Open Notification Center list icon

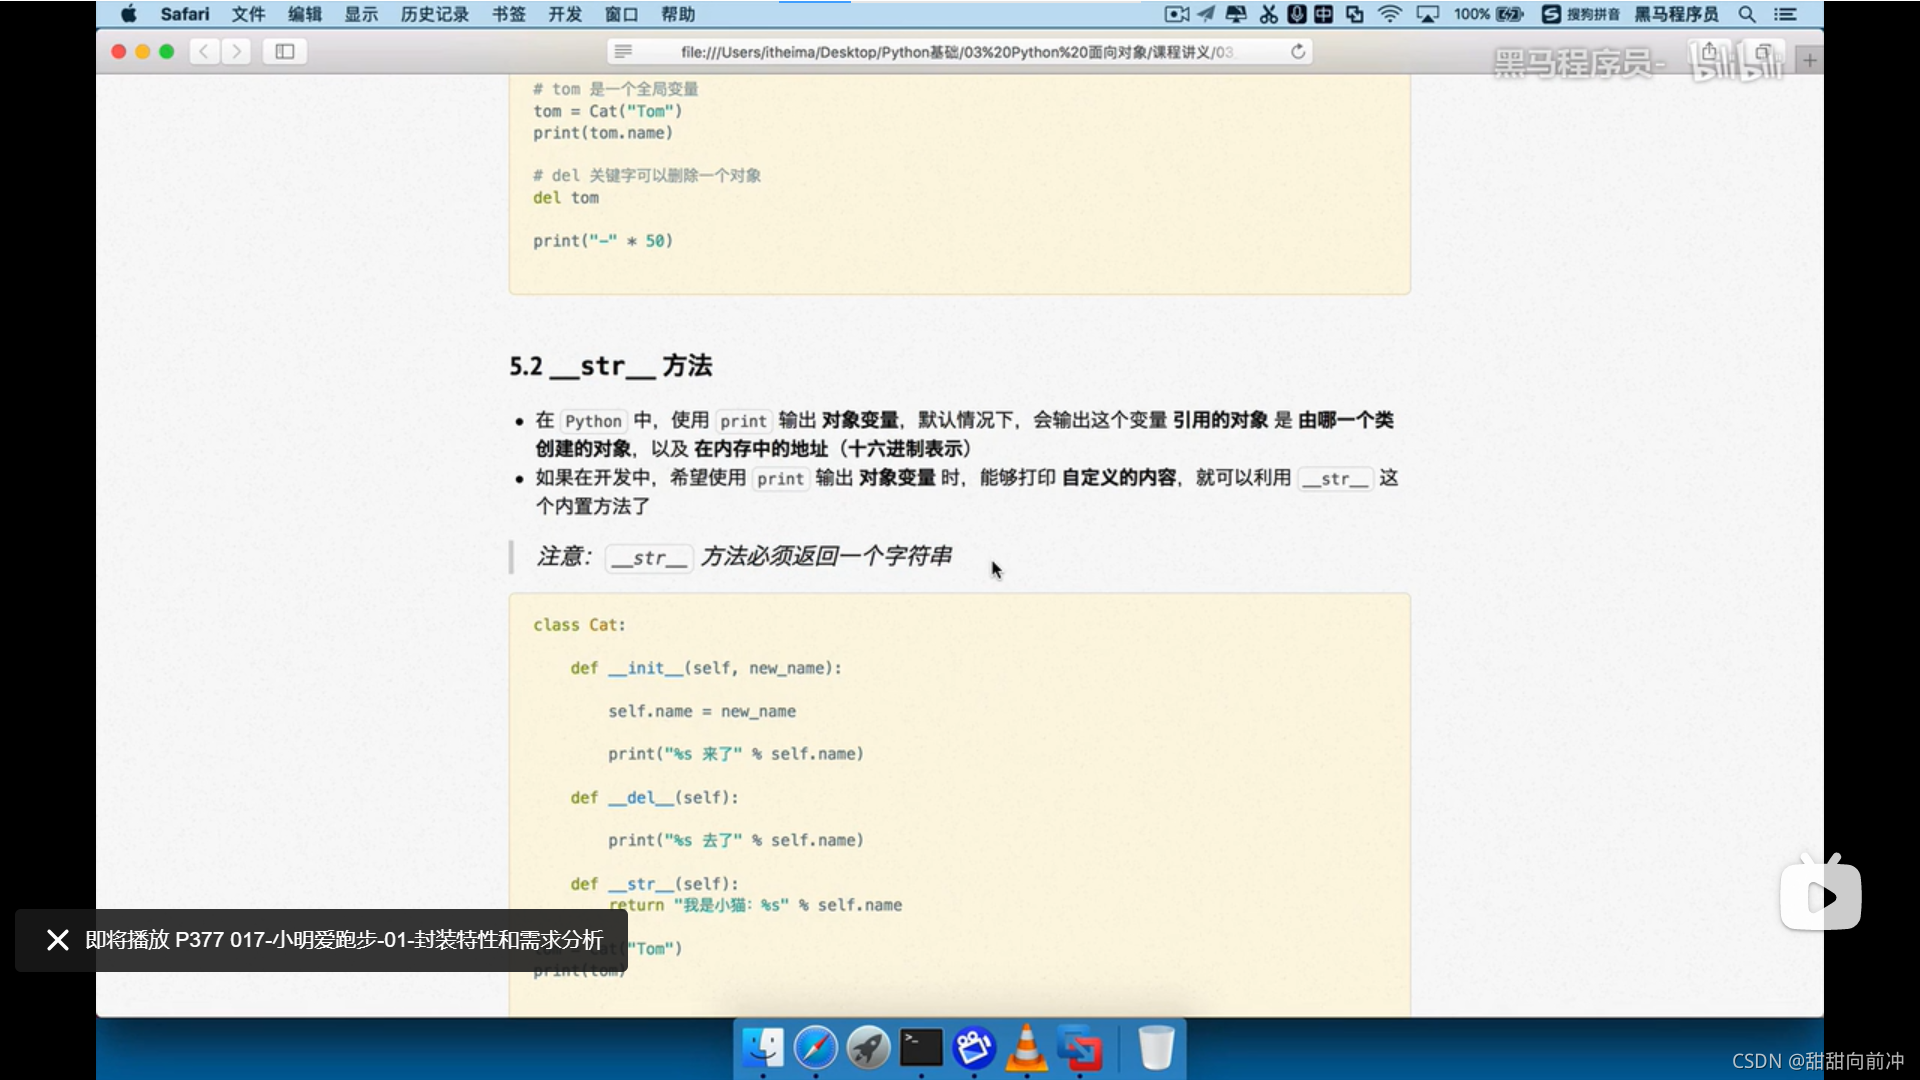[1785, 14]
